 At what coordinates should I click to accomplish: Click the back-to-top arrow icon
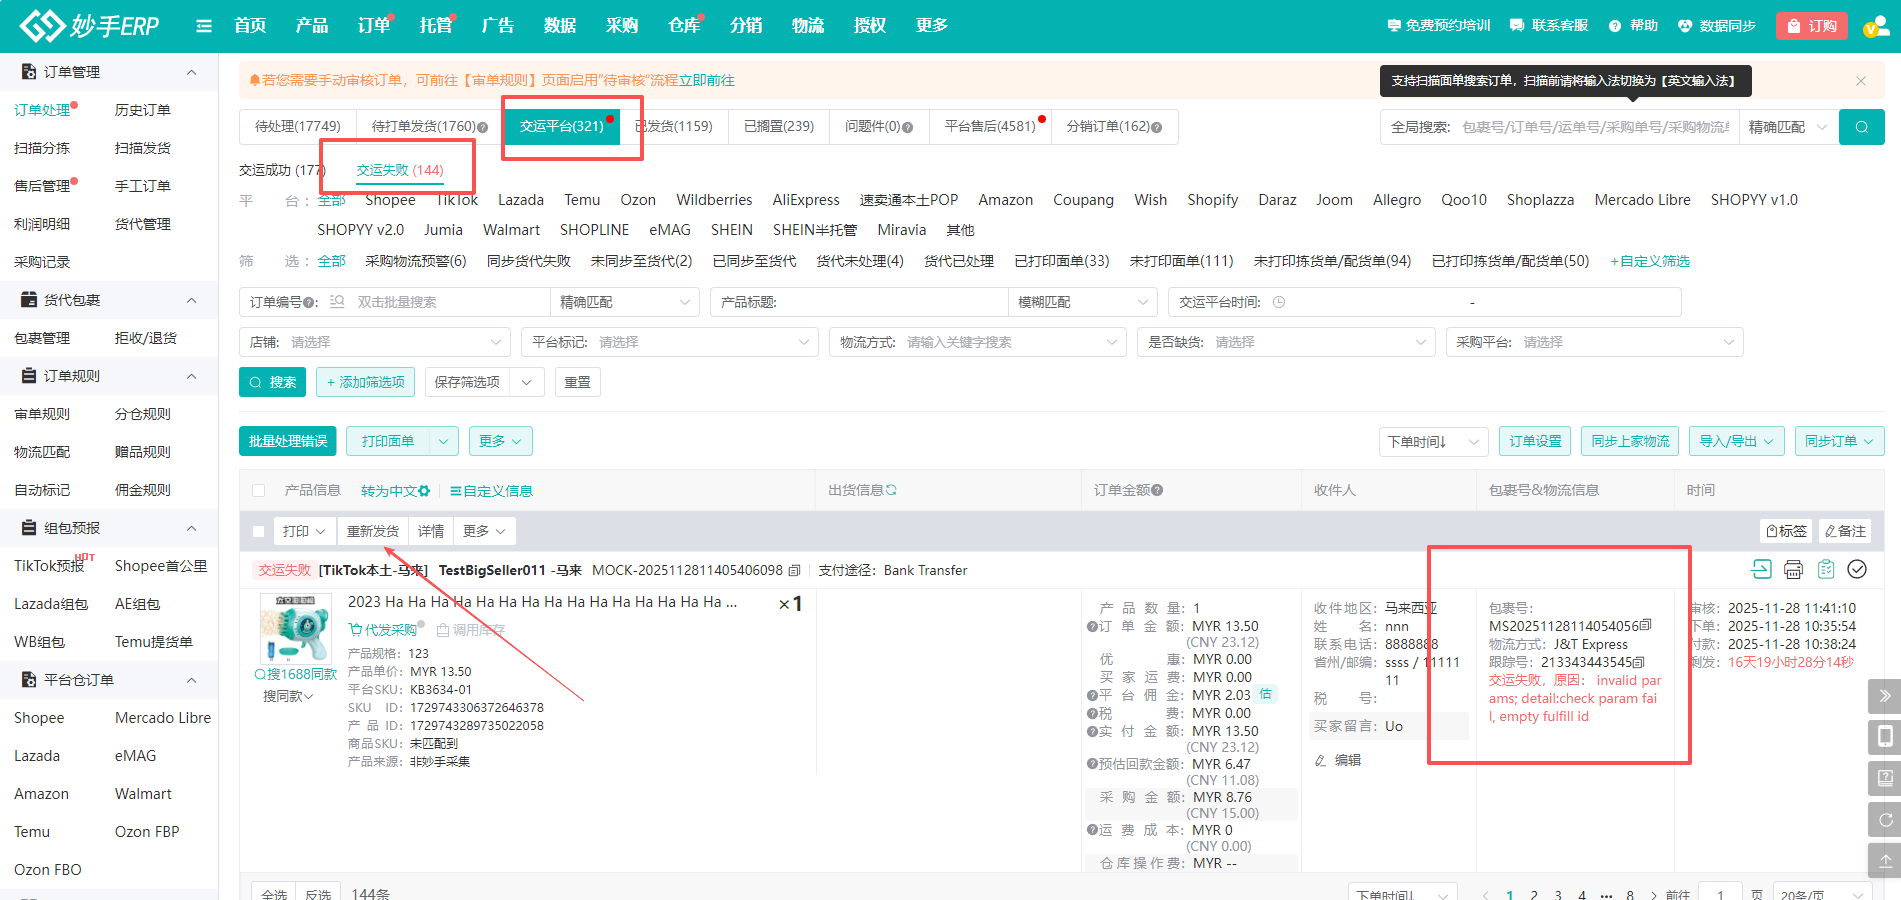pyautogui.click(x=1884, y=860)
